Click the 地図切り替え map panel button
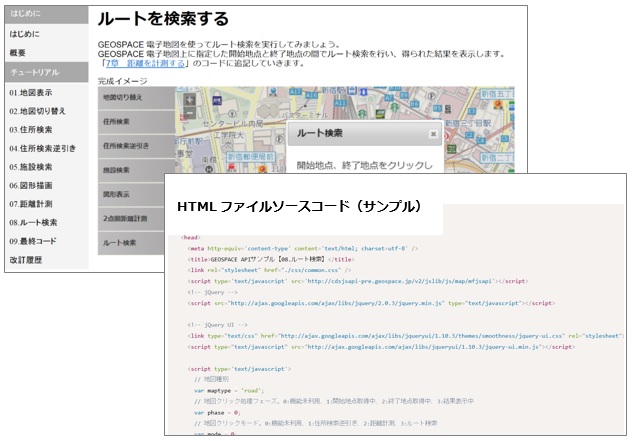The image size is (632, 441). coord(136,98)
